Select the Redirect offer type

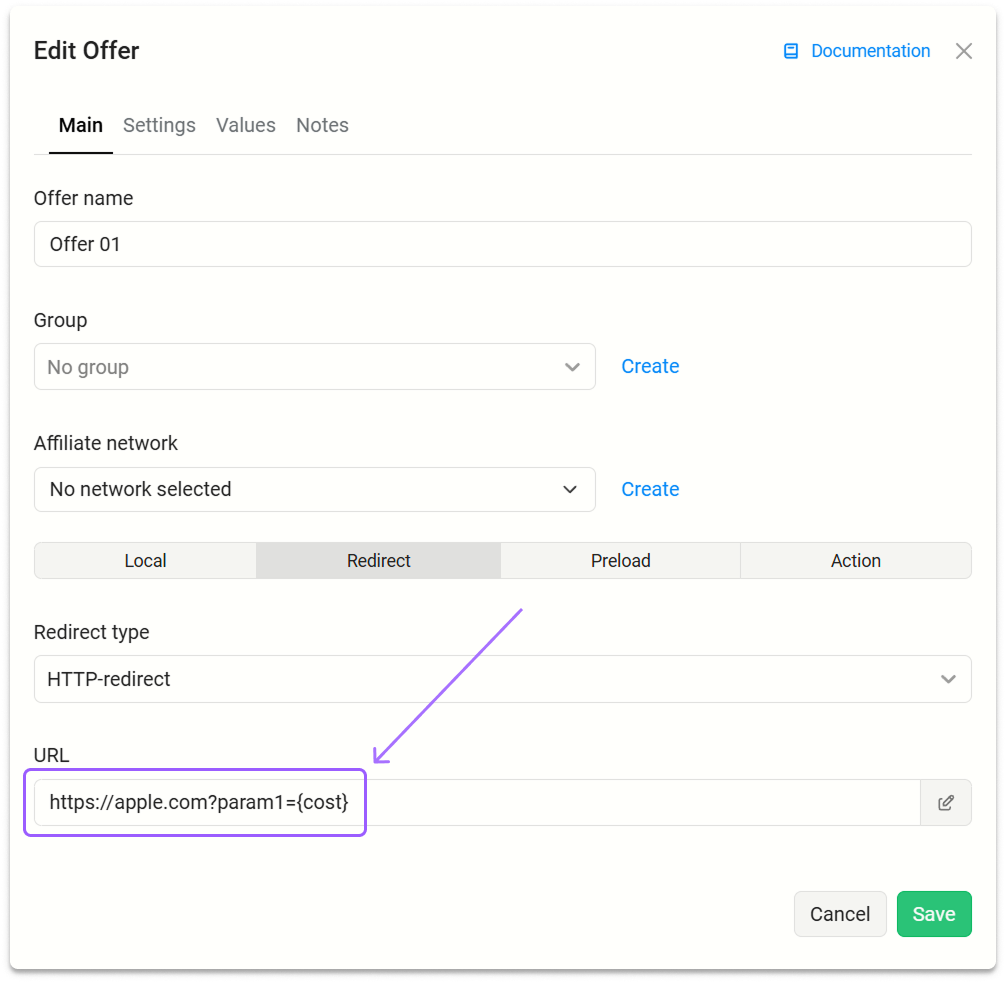tap(379, 561)
